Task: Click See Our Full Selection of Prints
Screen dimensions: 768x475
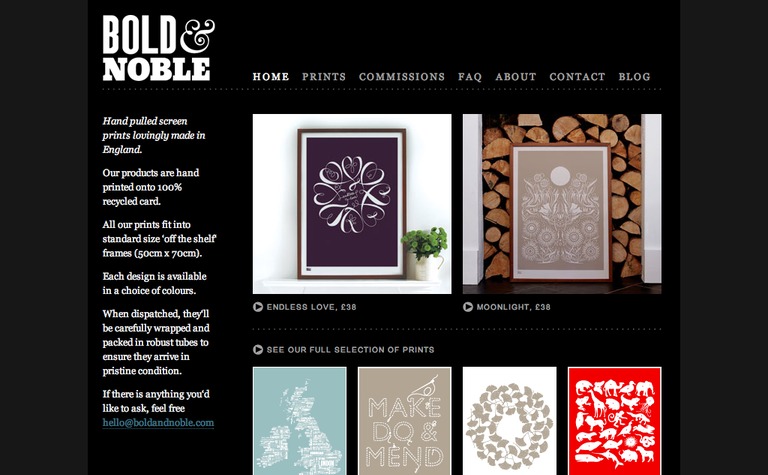Action: 351,350
